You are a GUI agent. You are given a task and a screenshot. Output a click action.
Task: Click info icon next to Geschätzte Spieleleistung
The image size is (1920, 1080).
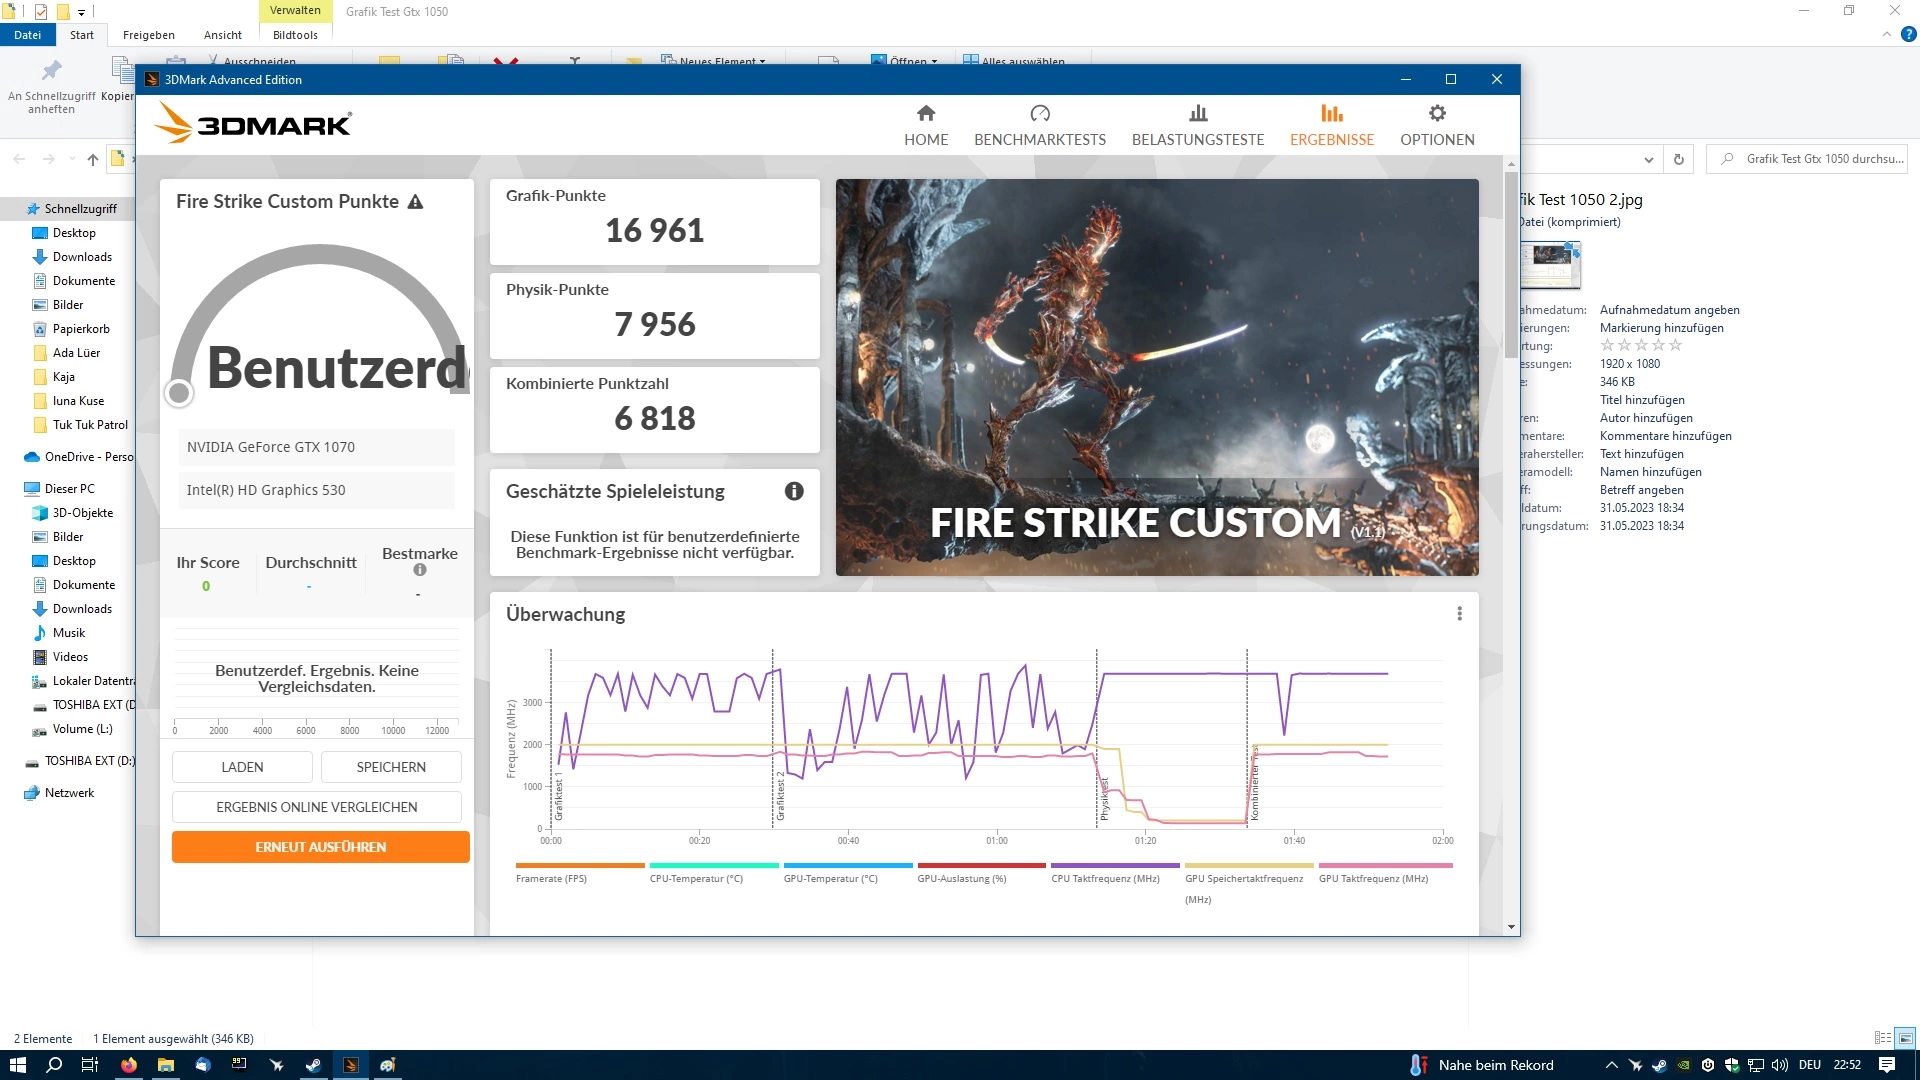pos(794,491)
